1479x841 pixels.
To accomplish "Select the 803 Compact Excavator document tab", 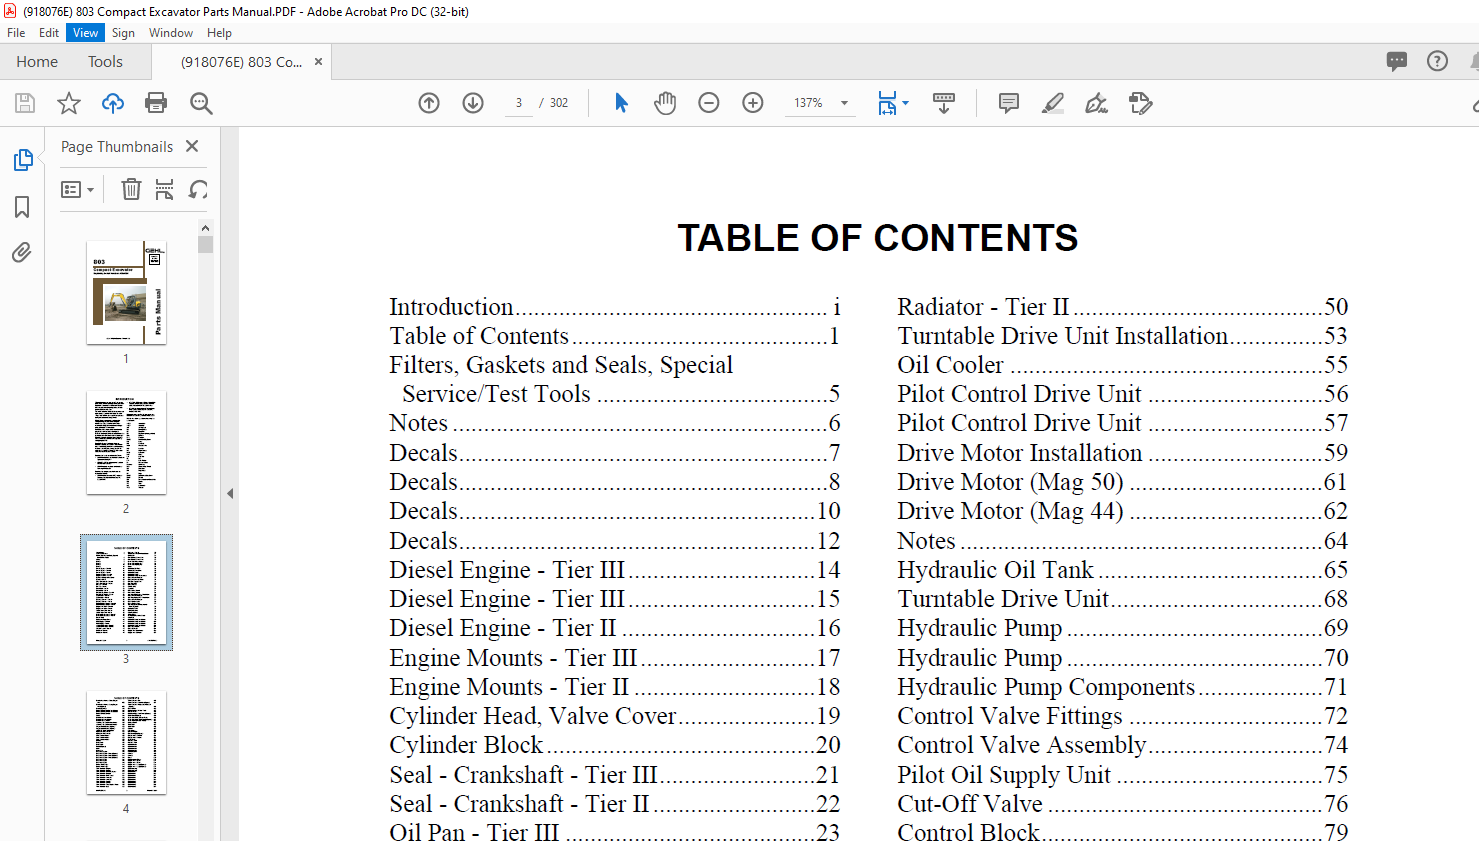I will click(241, 62).
